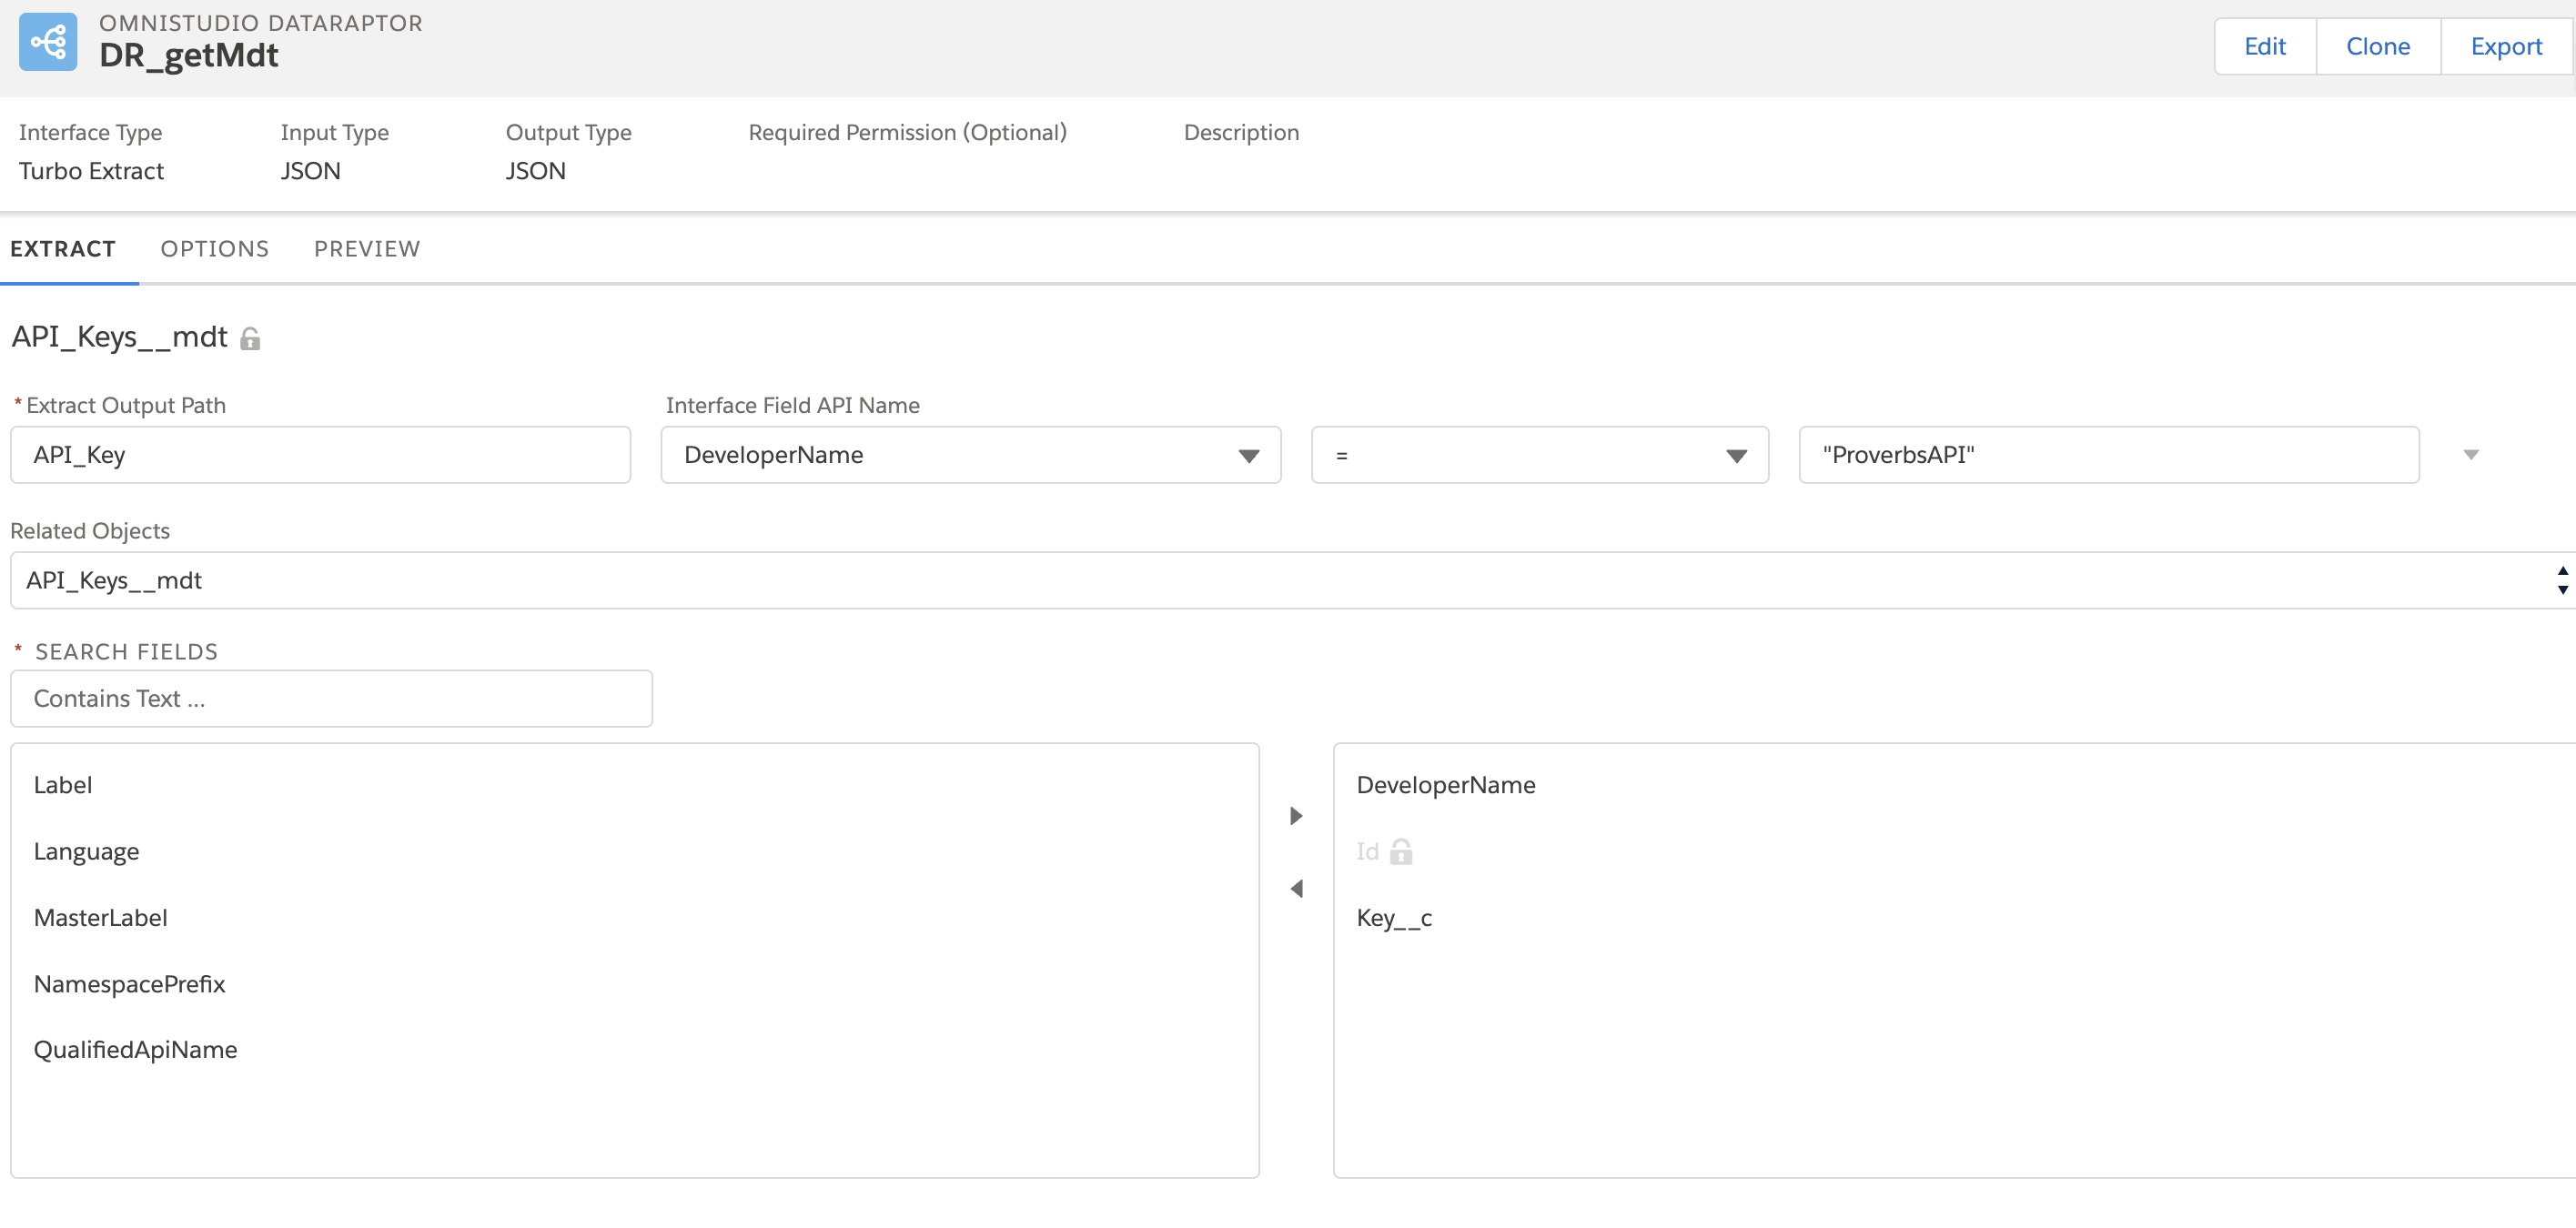The height and width of the screenshot is (1228, 2576).
Task: Select DeveloperName in the selected fields list
Action: pos(1445,785)
